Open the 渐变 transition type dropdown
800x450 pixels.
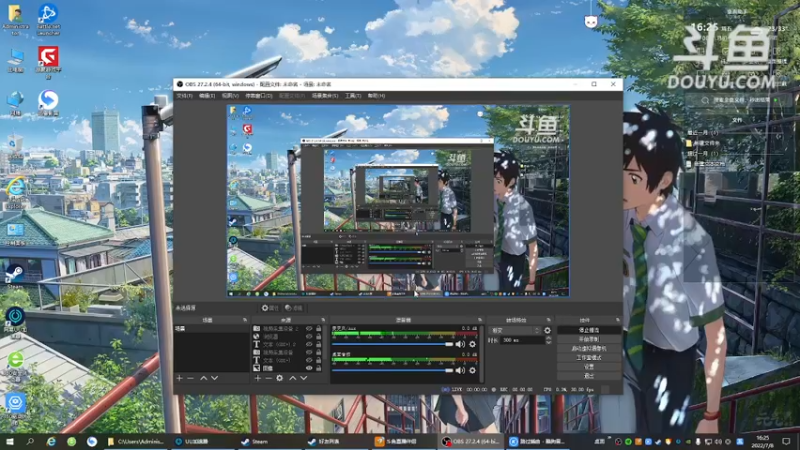(514, 331)
